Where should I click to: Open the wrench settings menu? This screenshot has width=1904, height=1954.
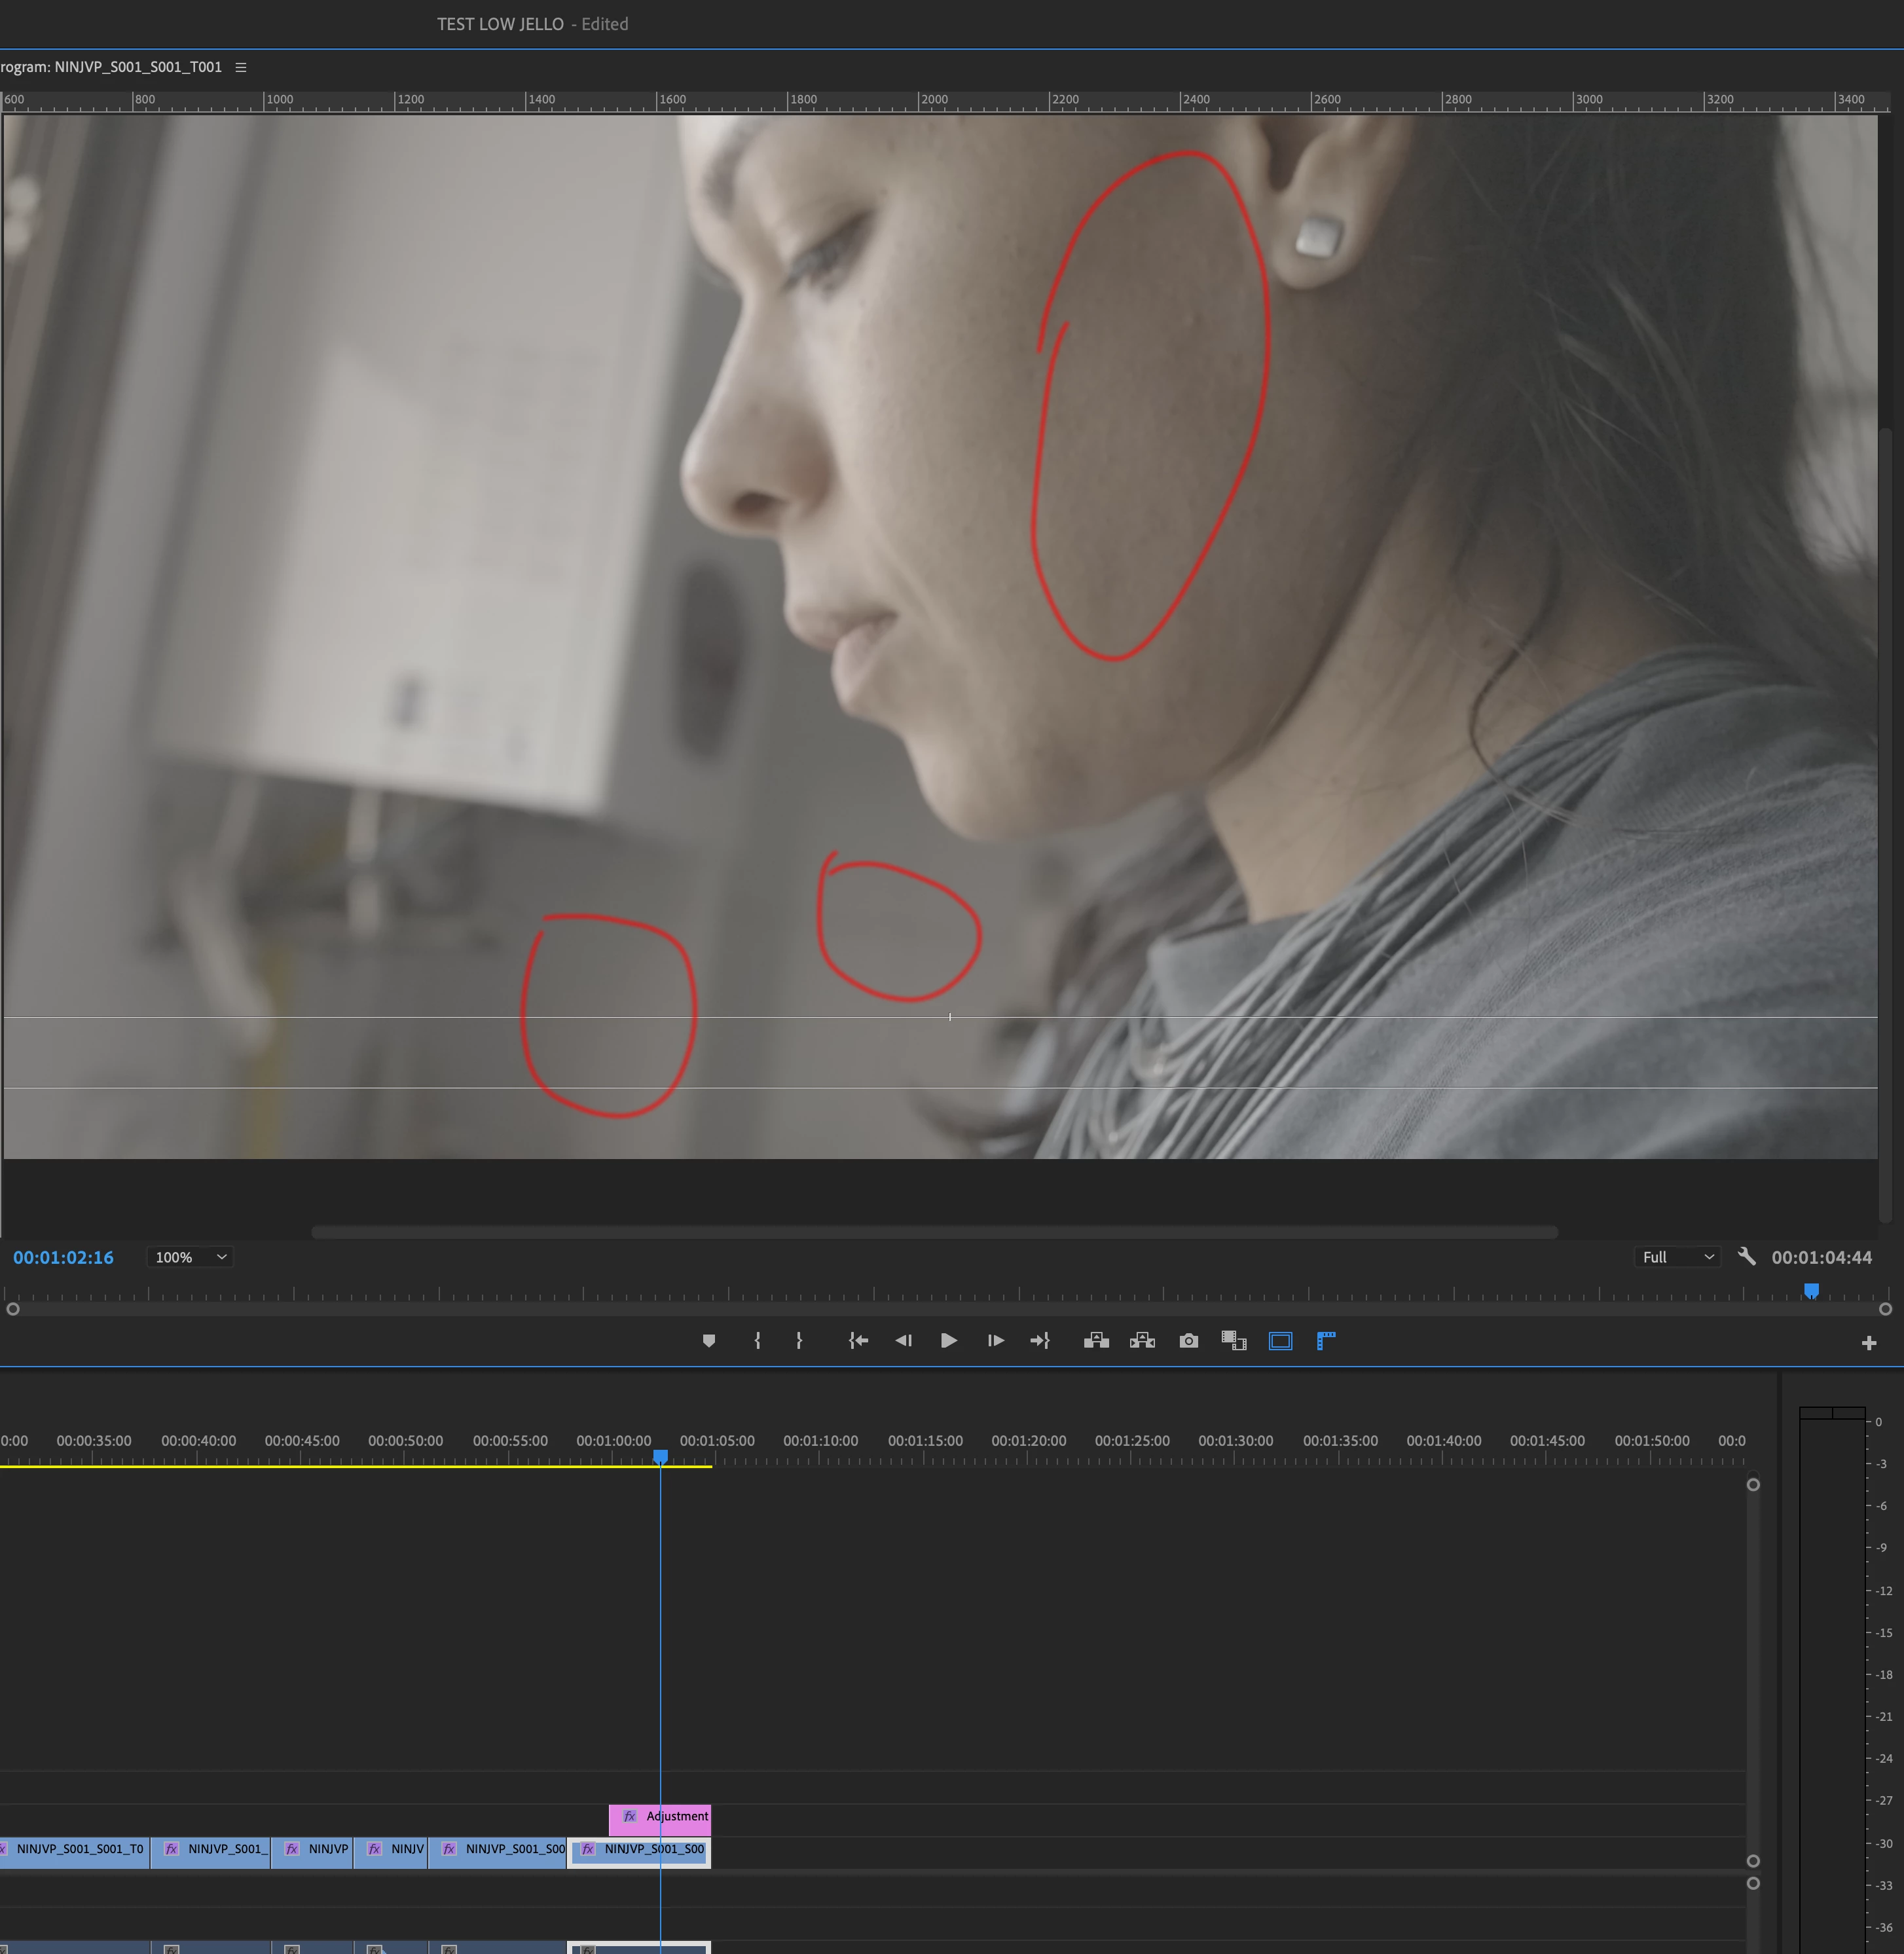[1746, 1257]
